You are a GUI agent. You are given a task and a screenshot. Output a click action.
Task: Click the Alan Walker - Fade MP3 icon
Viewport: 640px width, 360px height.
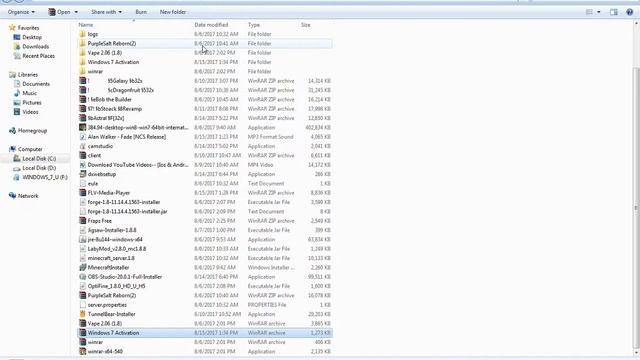tap(82, 137)
